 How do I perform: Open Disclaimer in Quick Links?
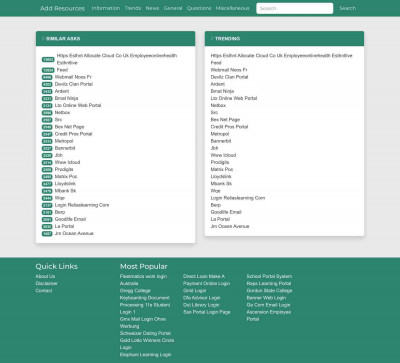[47, 283]
